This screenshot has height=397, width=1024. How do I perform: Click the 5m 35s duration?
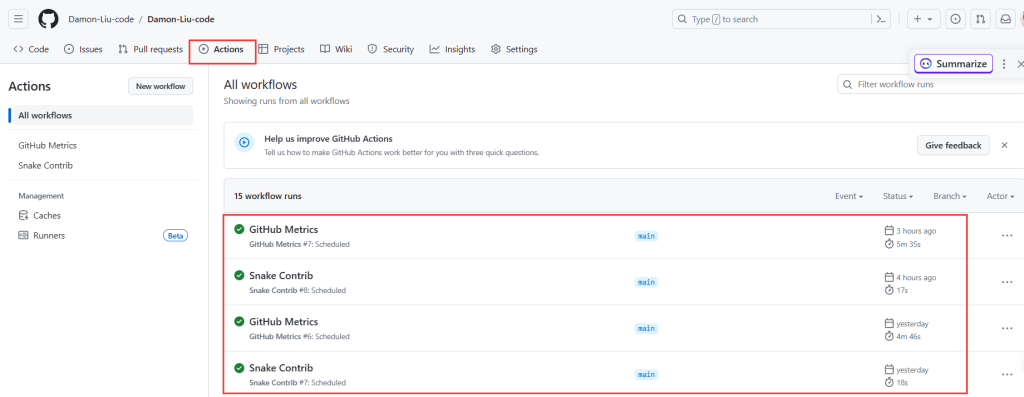[908, 244]
